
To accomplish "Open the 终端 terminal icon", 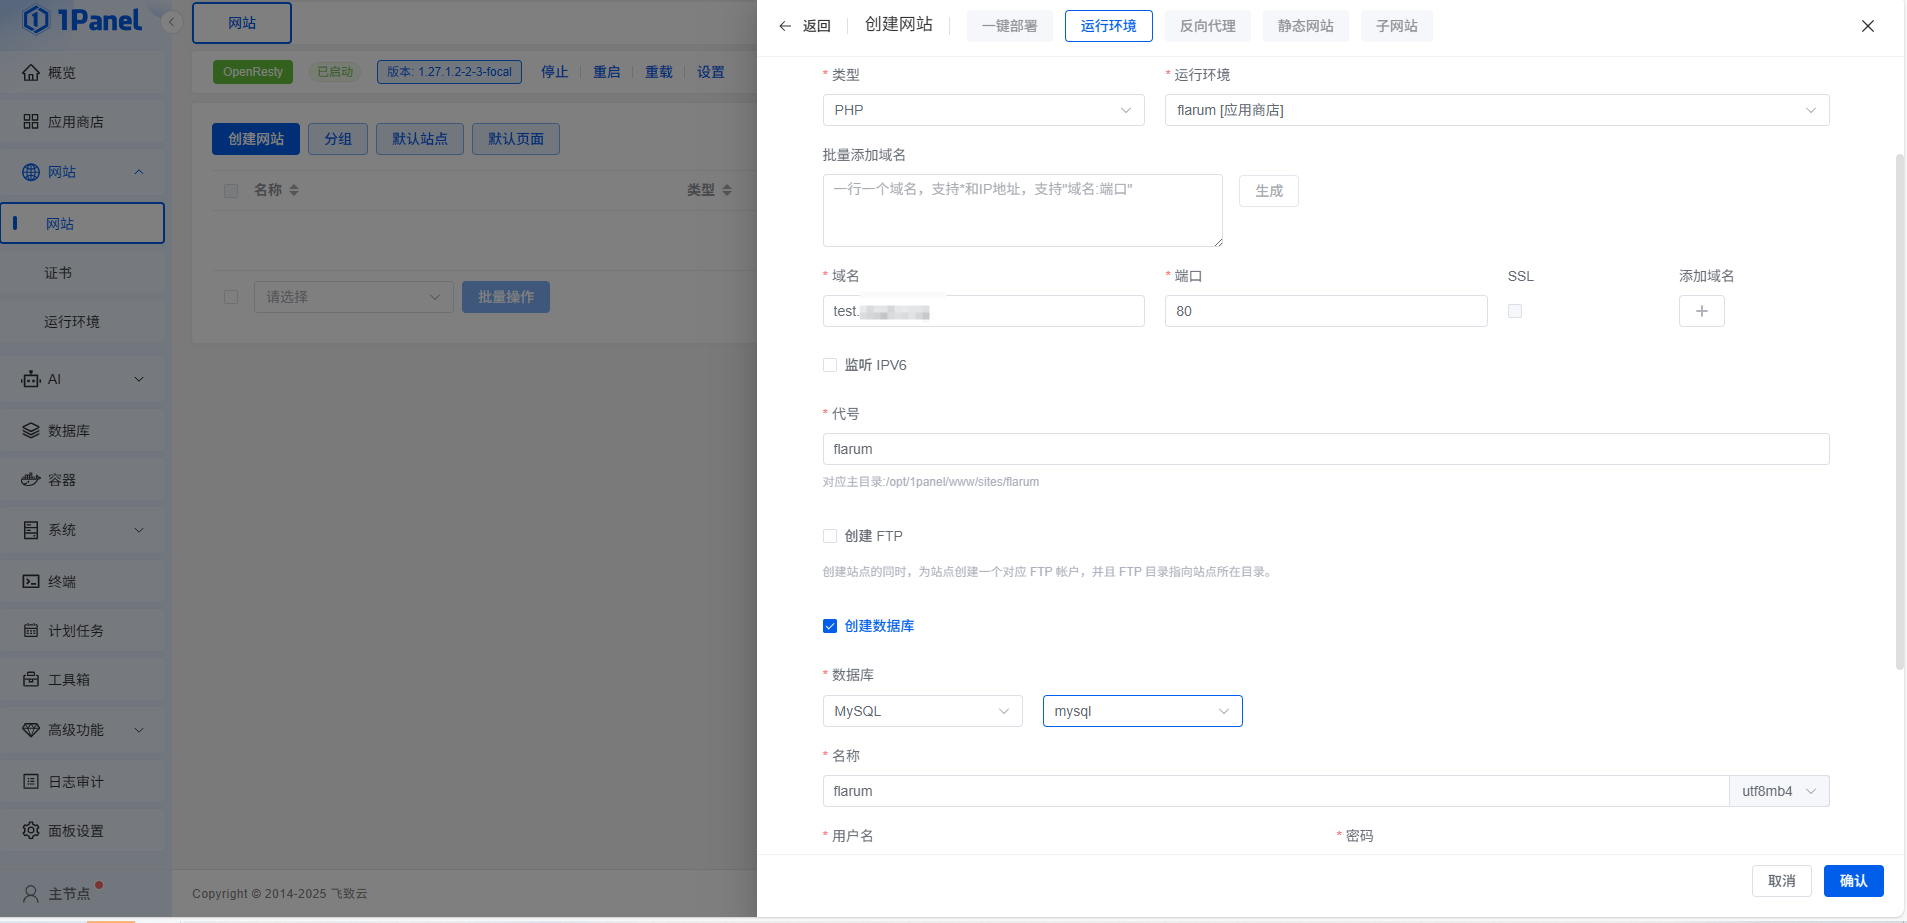I will tap(31, 581).
